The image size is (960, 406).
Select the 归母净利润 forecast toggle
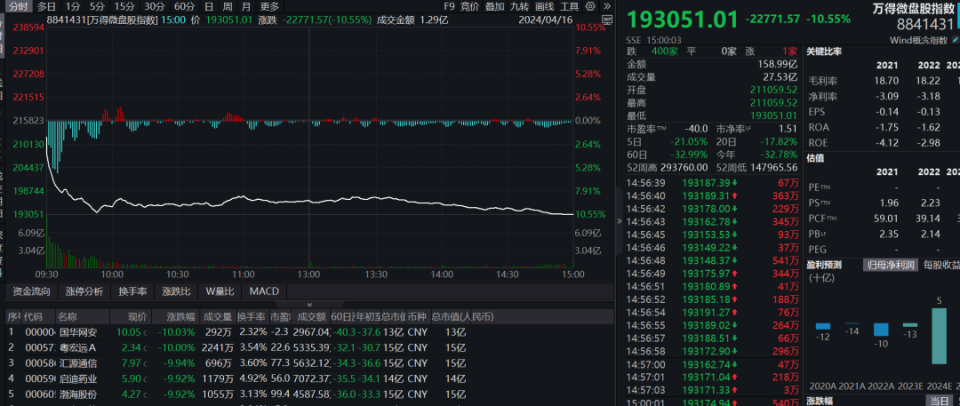pyautogui.click(x=891, y=265)
